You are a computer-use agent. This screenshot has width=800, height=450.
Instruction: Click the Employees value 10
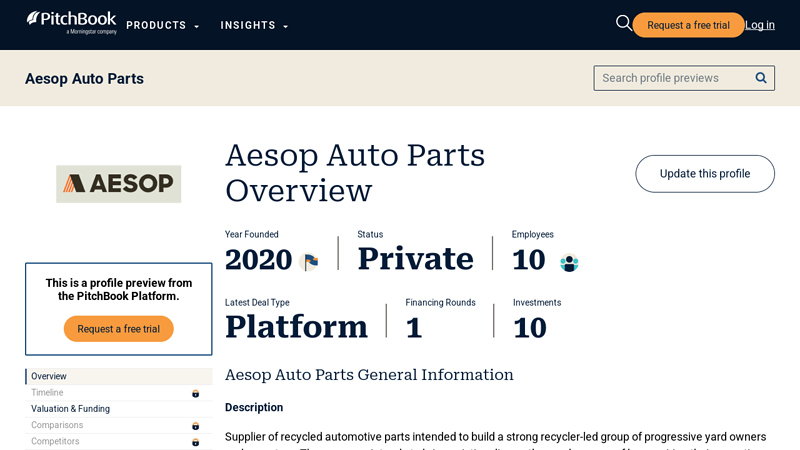[x=529, y=260]
